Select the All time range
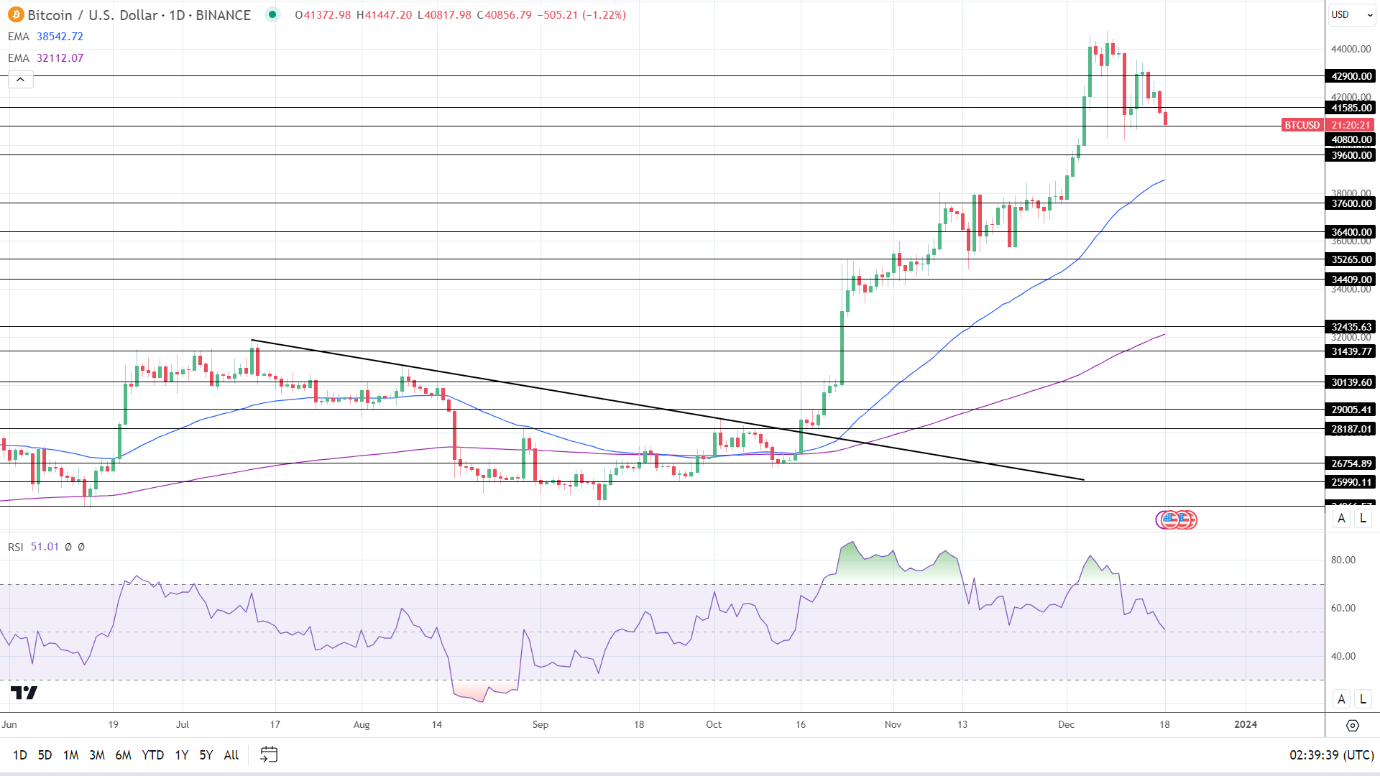 pos(231,755)
